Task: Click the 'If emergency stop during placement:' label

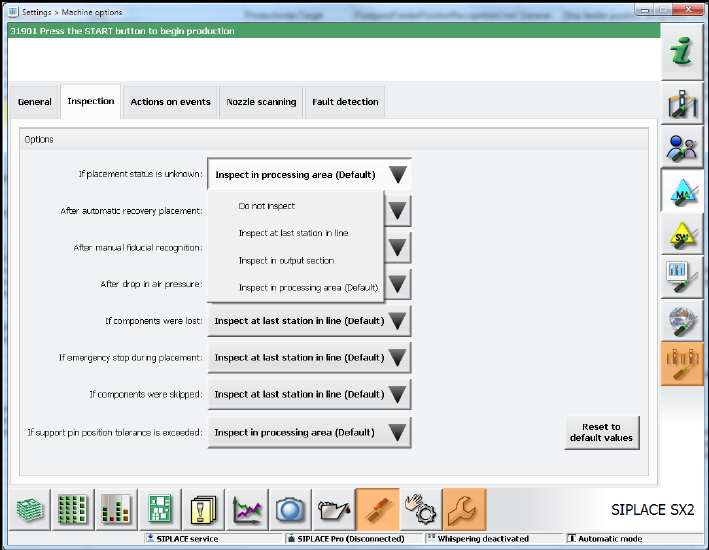Action: [x=131, y=358]
